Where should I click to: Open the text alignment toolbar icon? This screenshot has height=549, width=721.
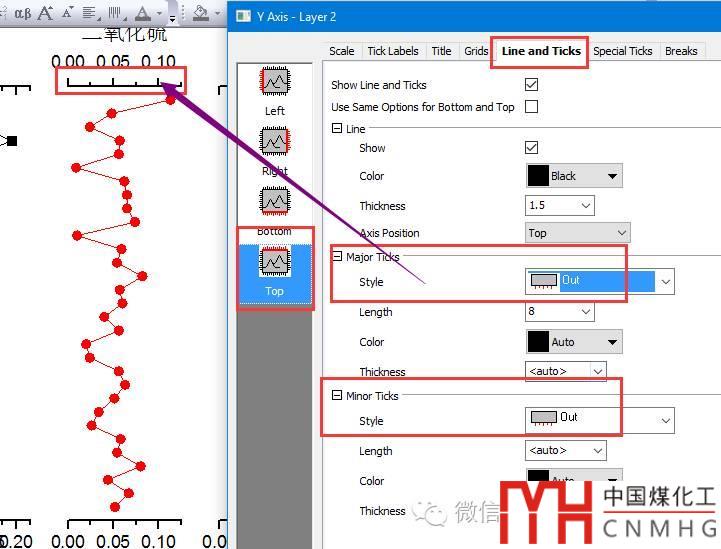91,13
